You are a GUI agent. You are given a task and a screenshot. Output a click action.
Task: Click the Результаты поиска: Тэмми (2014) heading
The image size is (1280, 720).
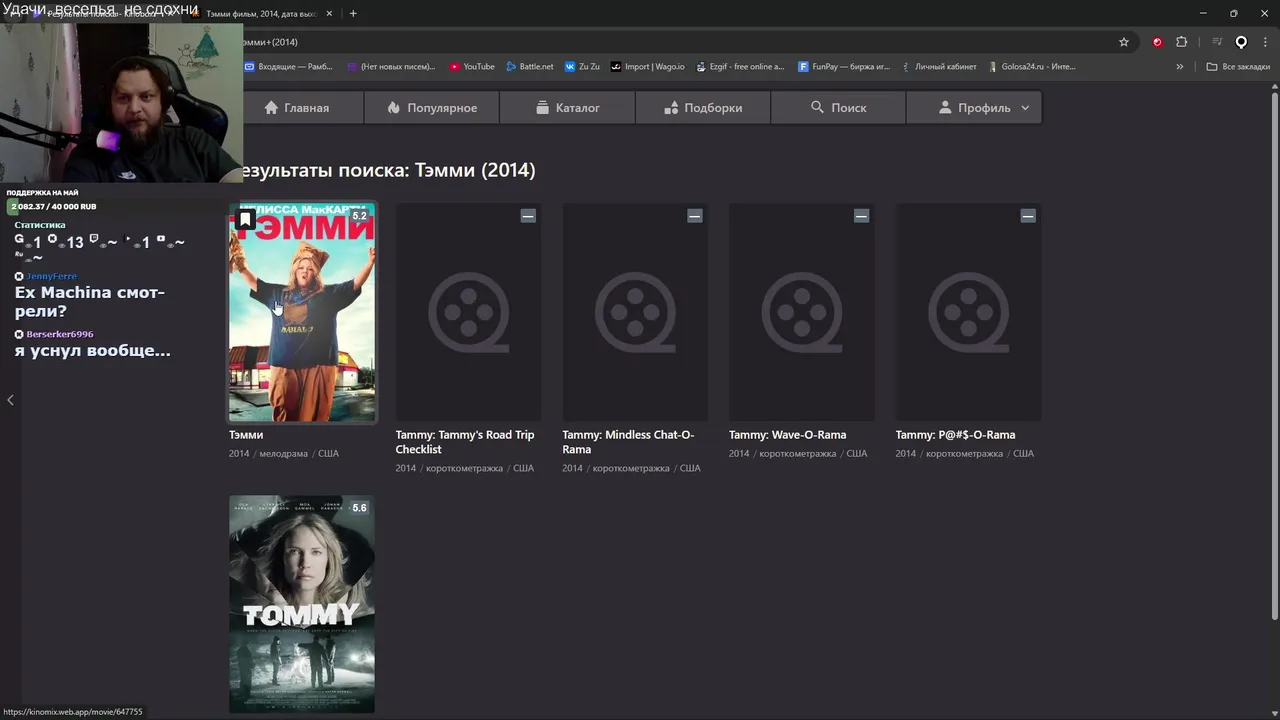click(x=389, y=170)
